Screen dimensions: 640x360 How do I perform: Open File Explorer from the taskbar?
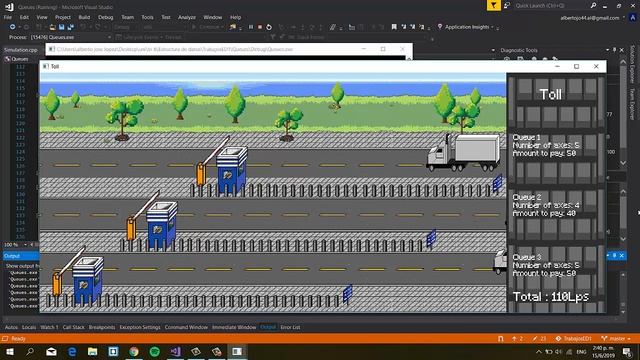point(93,351)
